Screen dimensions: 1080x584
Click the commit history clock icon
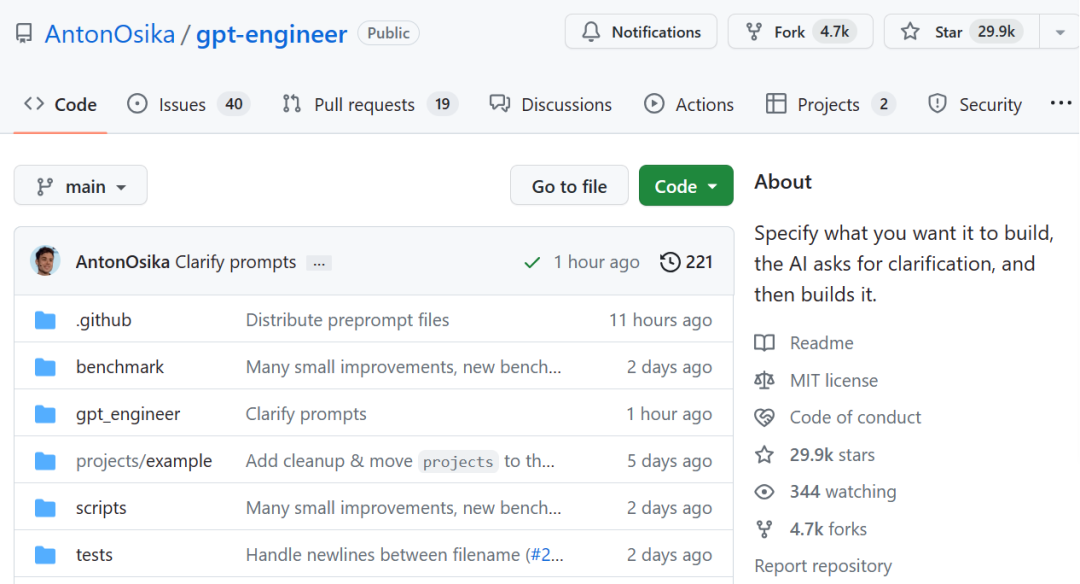670,262
